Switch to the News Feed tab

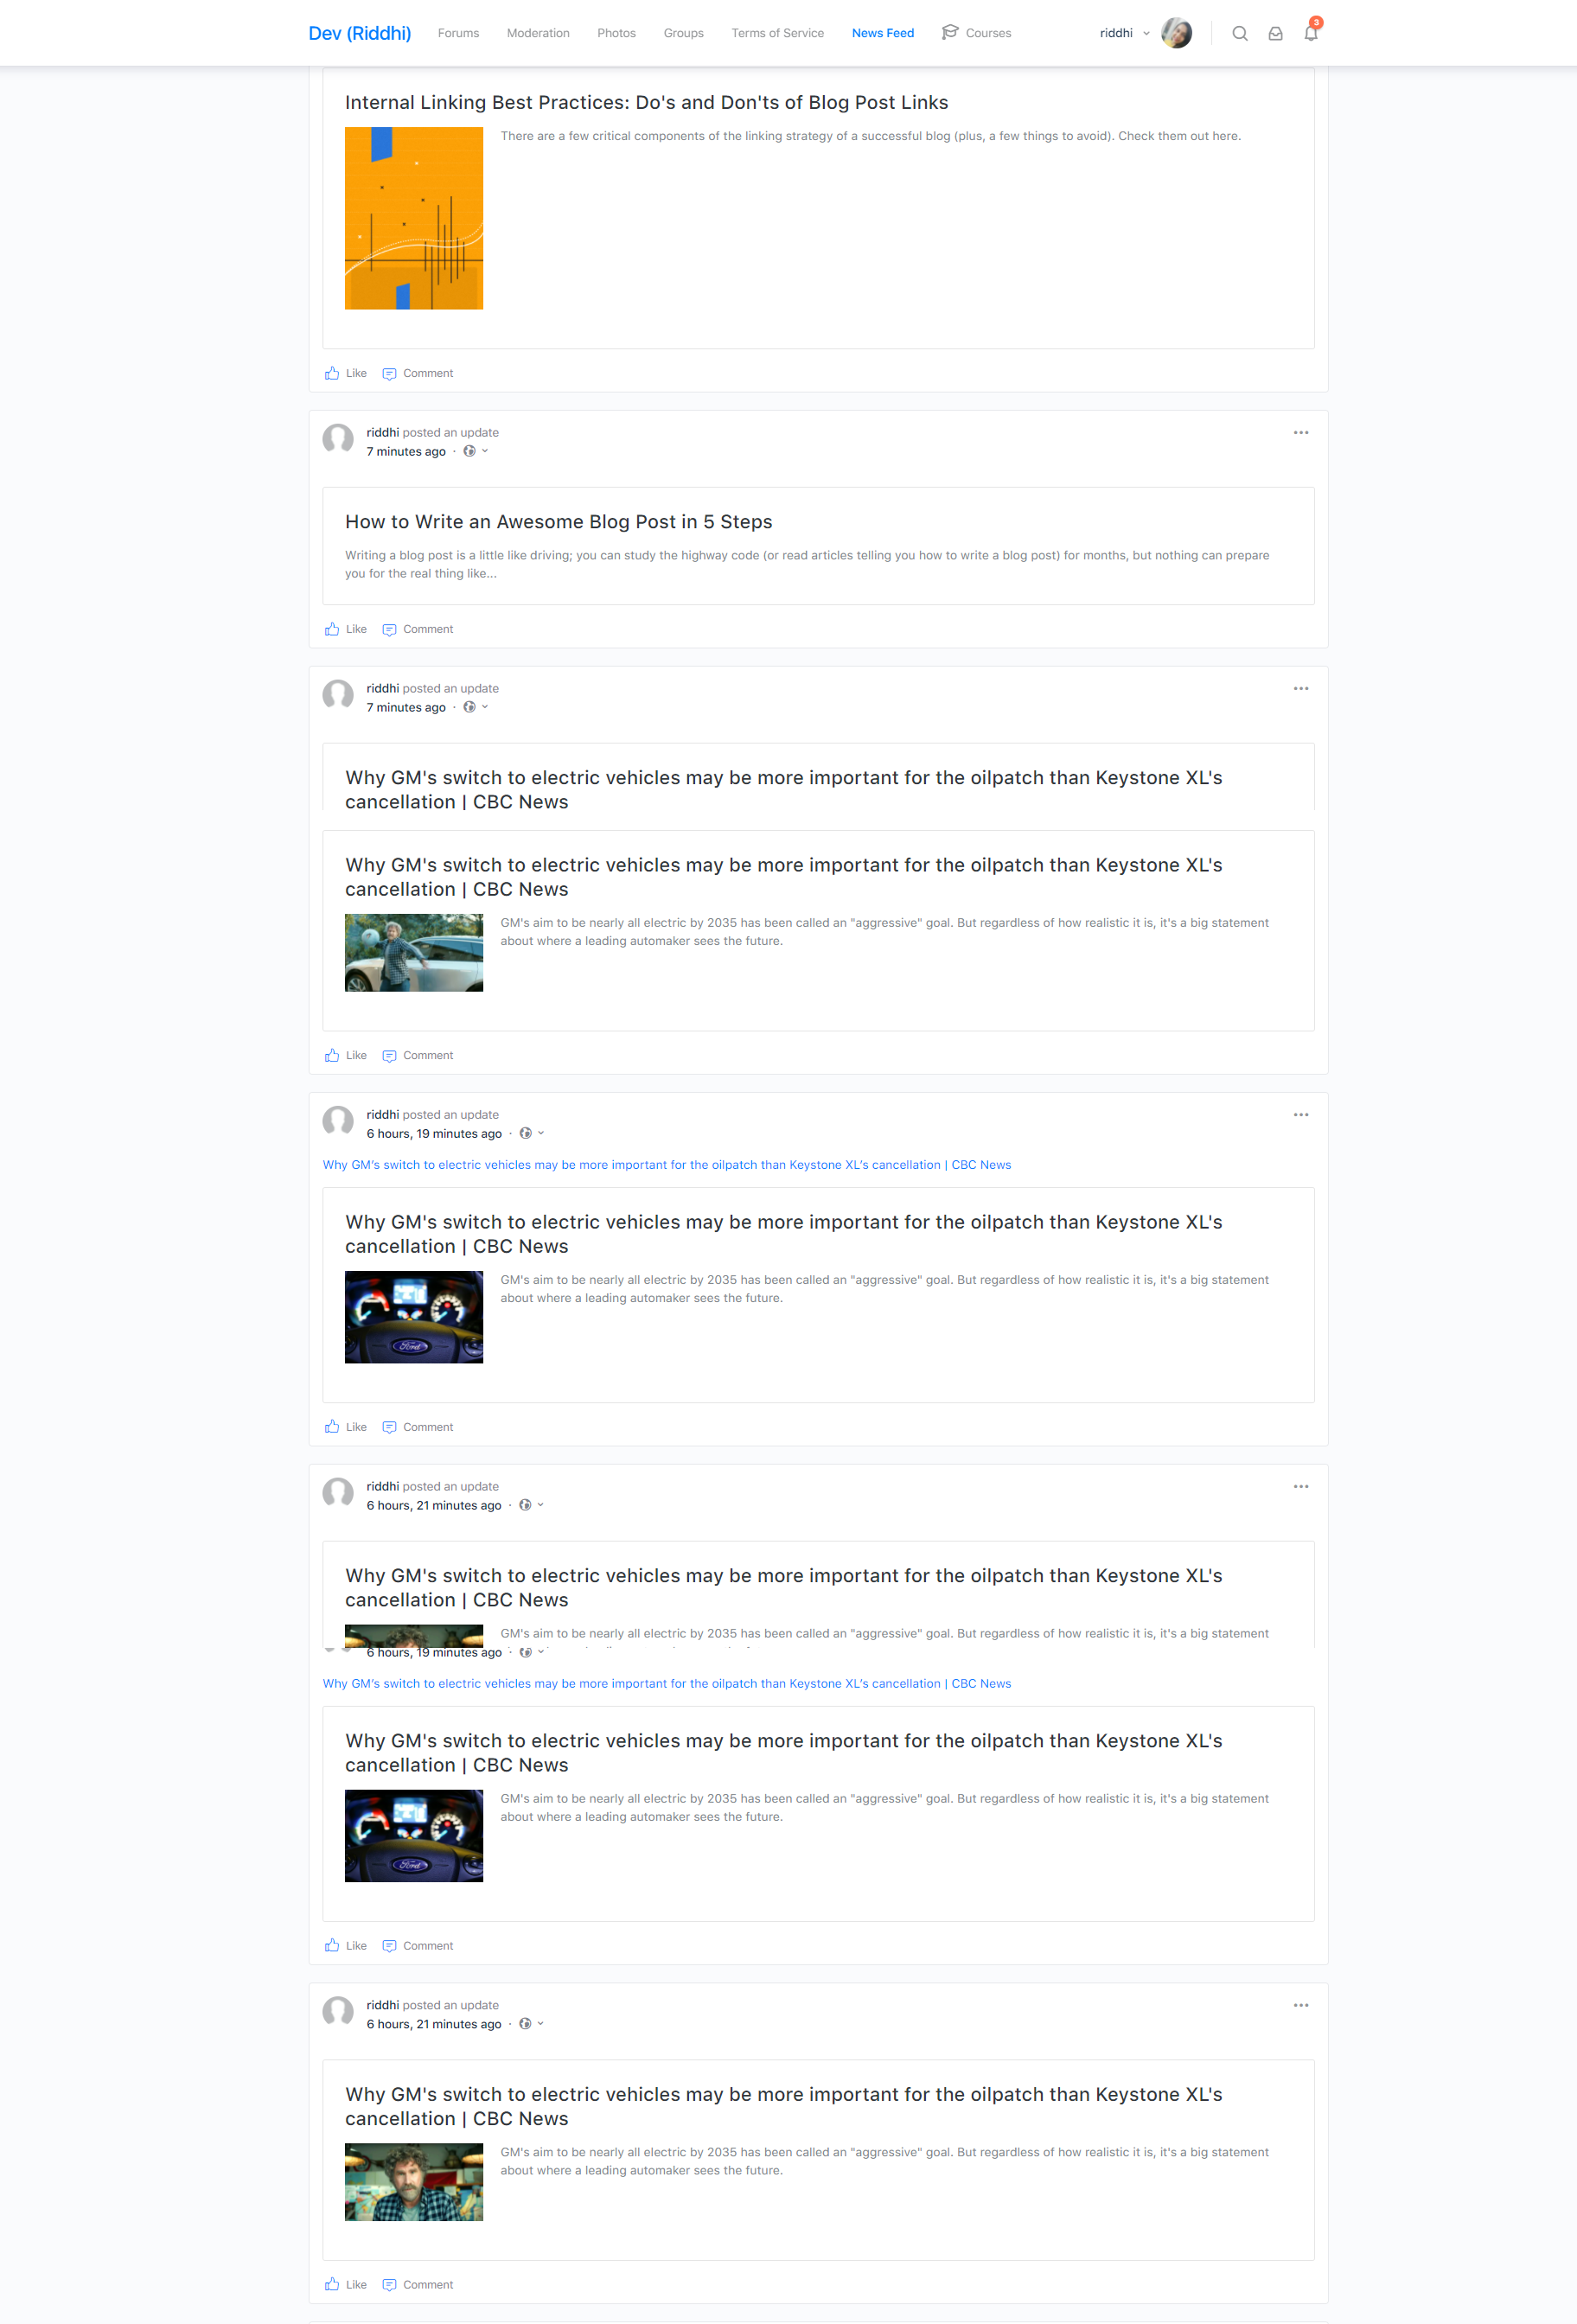point(883,33)
